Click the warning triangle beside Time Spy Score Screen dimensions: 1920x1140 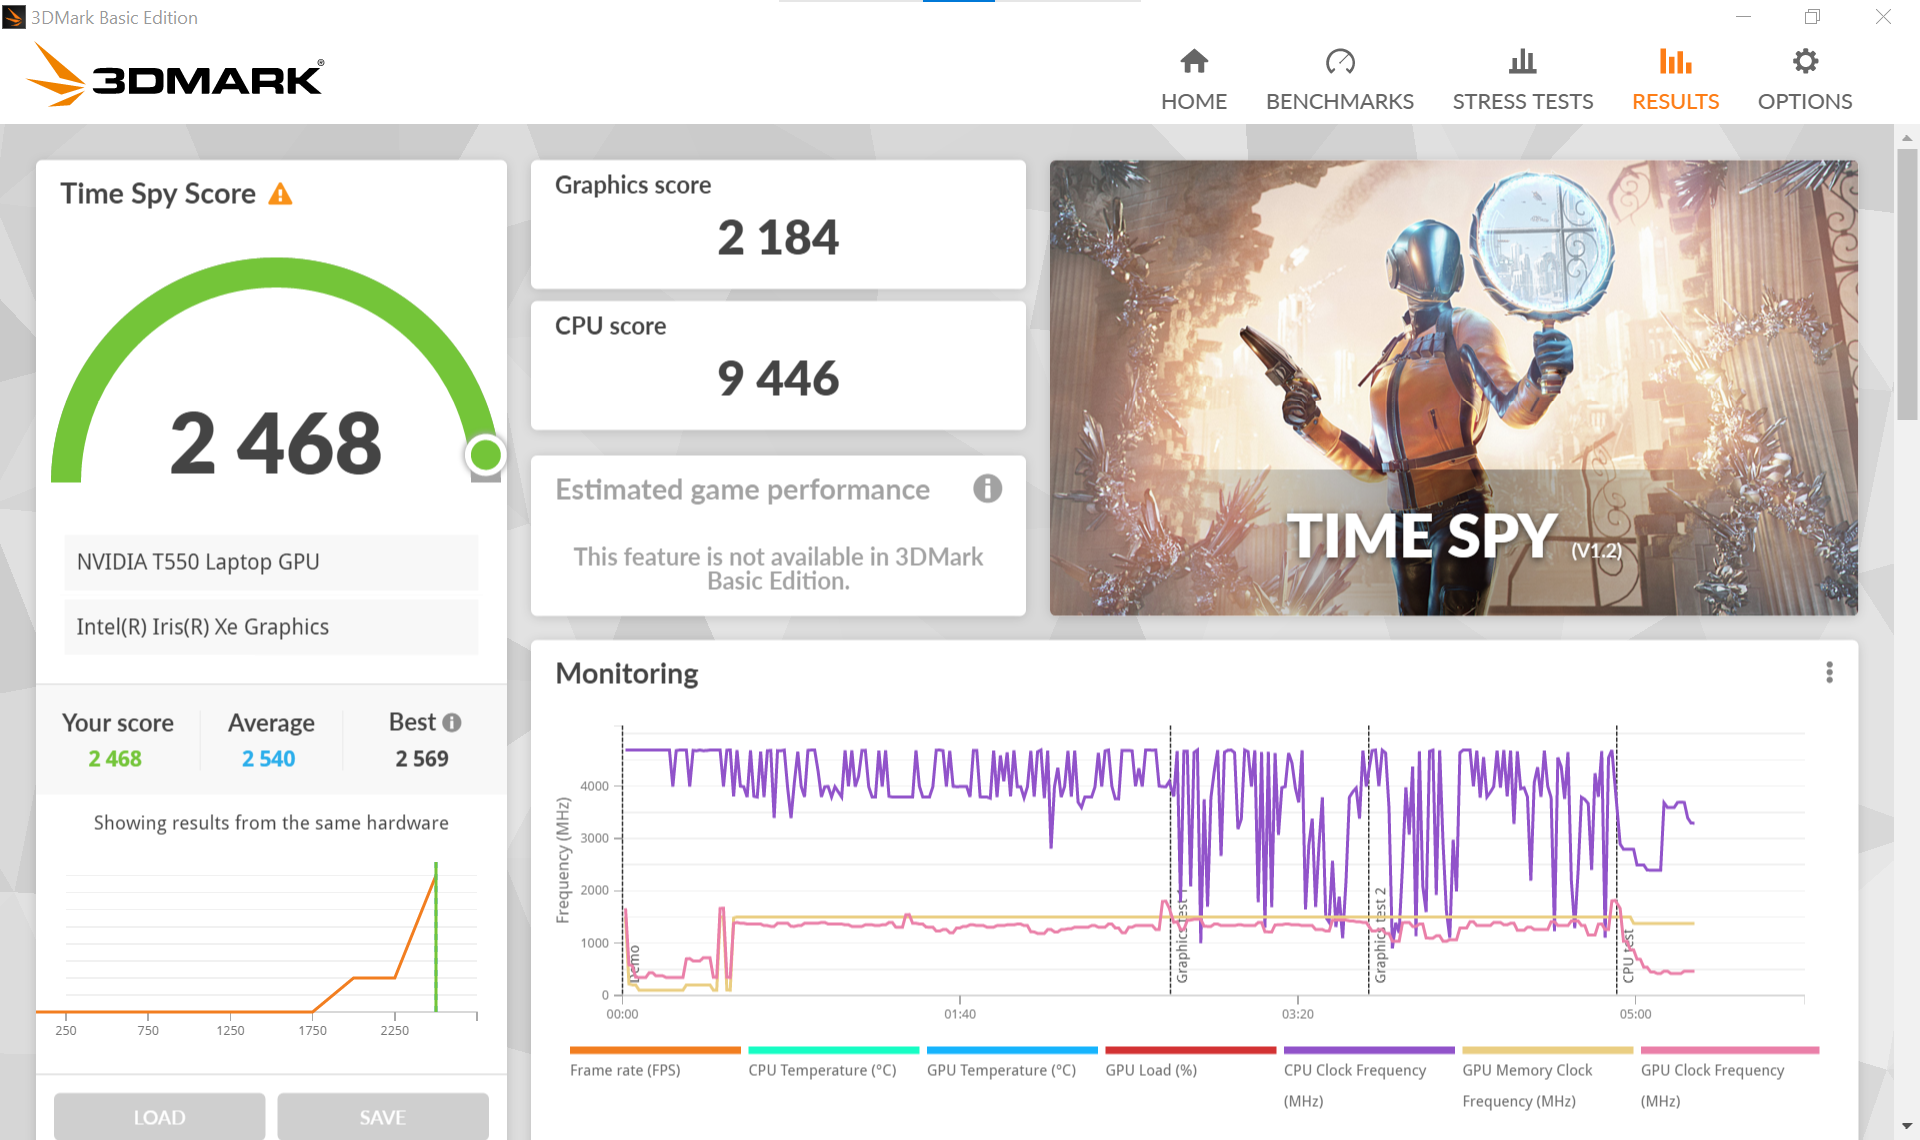coord(281,194)
